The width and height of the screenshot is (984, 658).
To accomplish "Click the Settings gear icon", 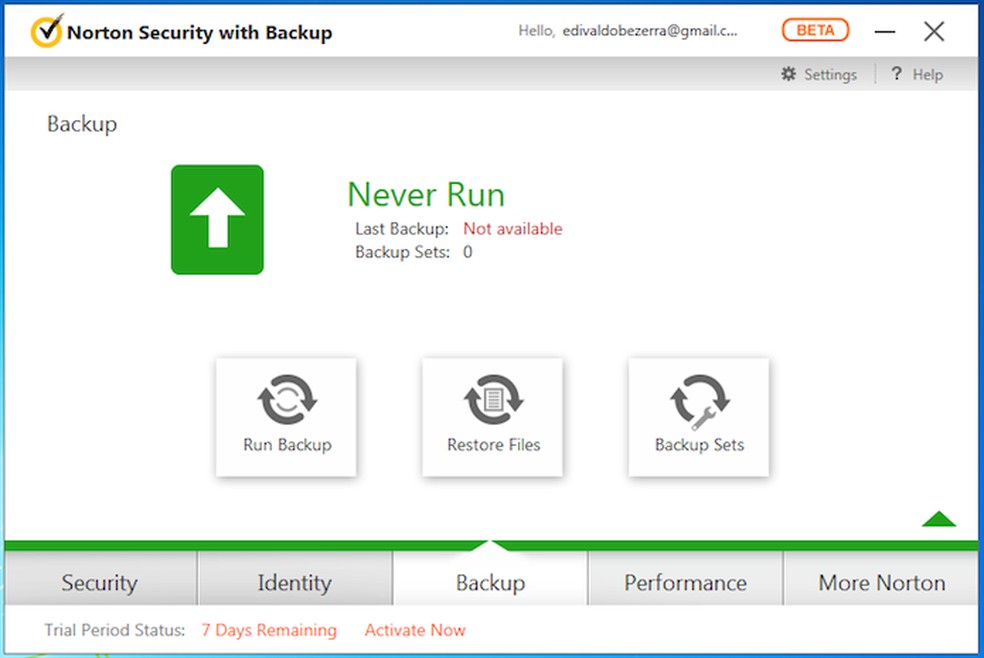I will coord(789,74).
